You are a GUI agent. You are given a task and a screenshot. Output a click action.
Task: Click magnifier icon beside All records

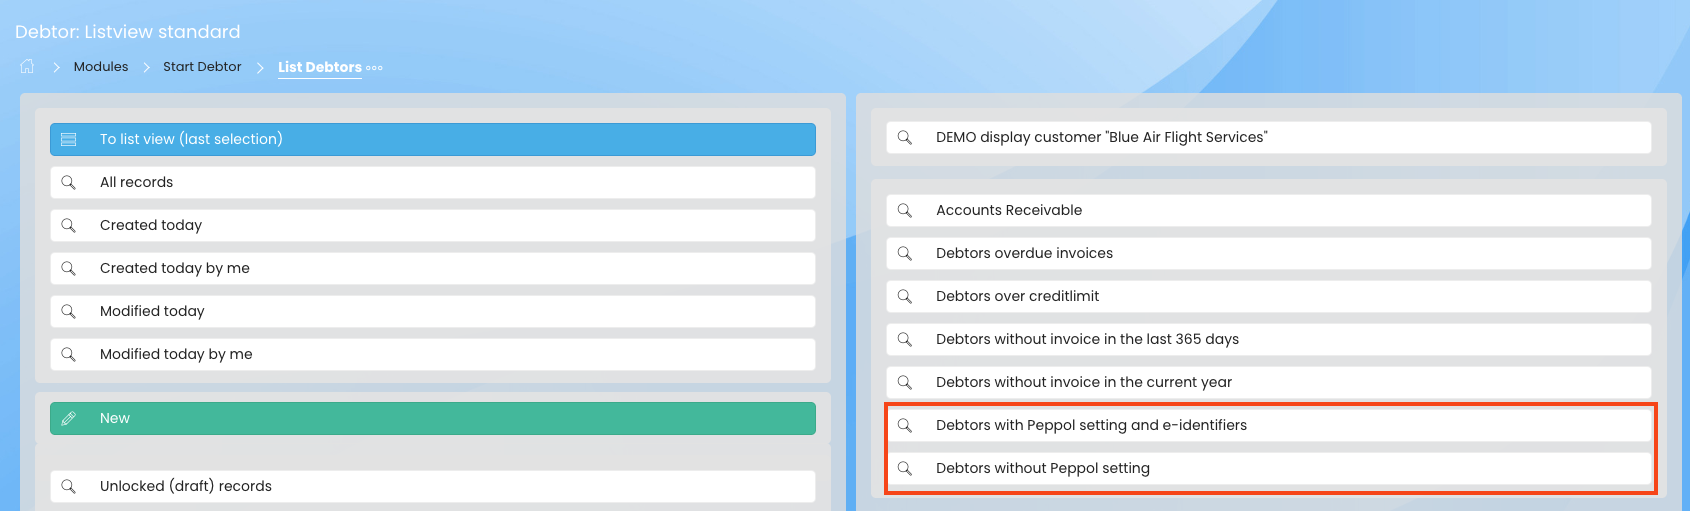click(69, 182)
